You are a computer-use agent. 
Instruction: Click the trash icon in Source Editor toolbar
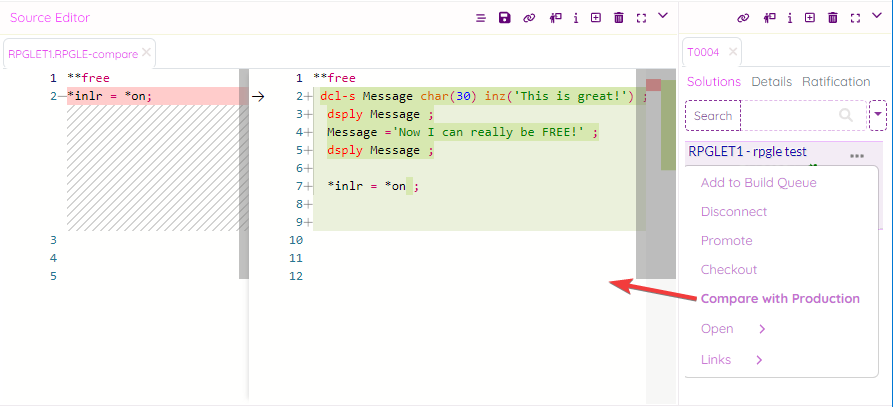pos(619,18)
